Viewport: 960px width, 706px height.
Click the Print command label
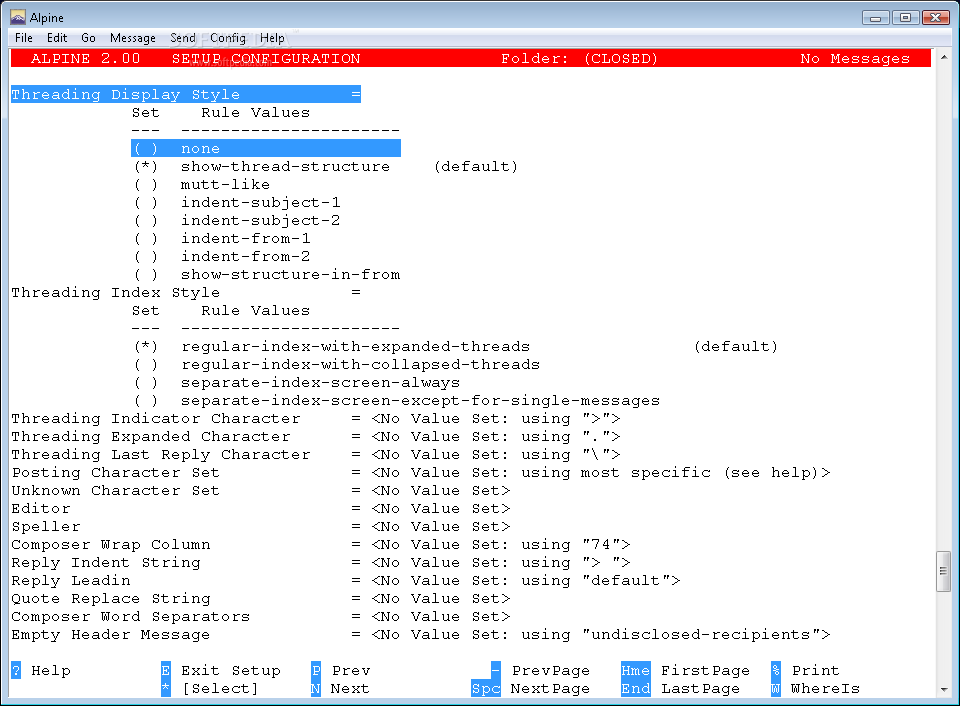pyautogui.click(x=816, y=670)
